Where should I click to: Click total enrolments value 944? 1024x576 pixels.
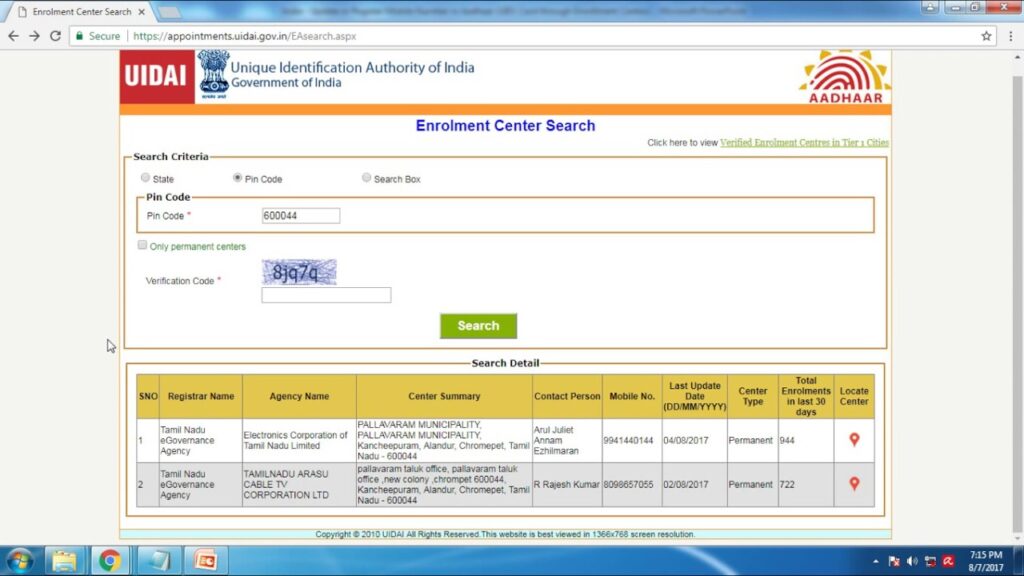[787, 441]
